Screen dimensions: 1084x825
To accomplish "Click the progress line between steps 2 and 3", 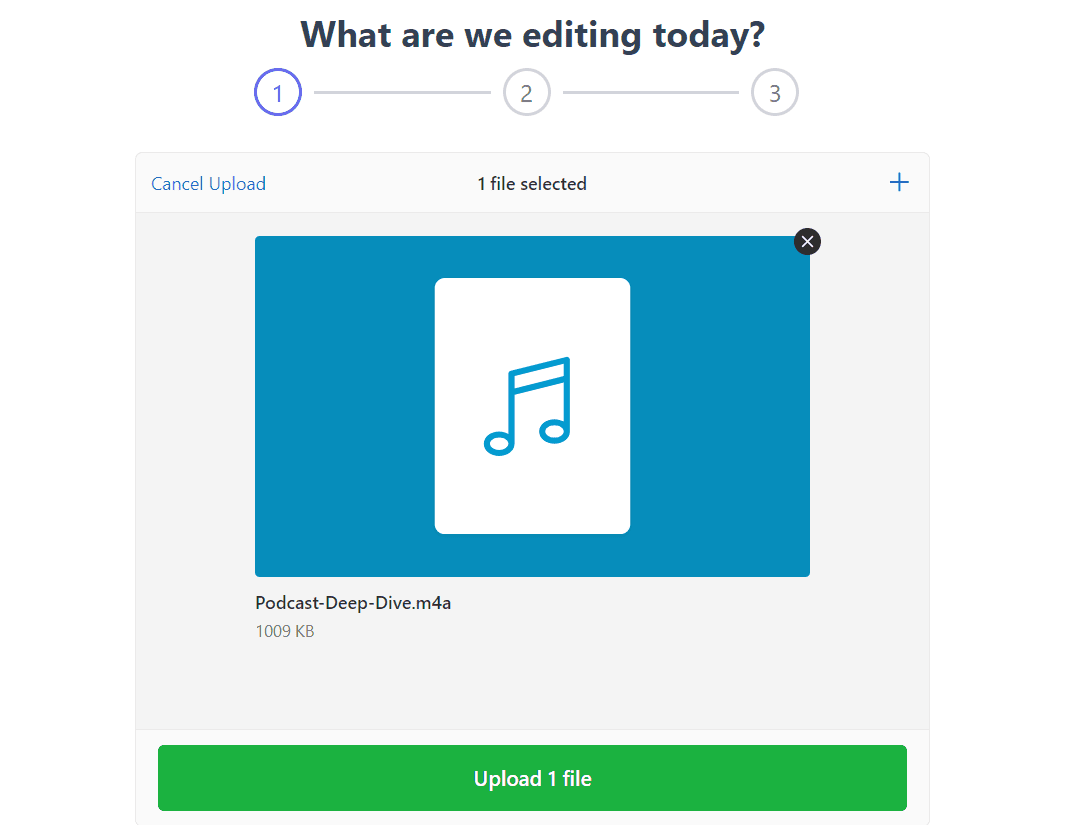I will pos(651,92).
